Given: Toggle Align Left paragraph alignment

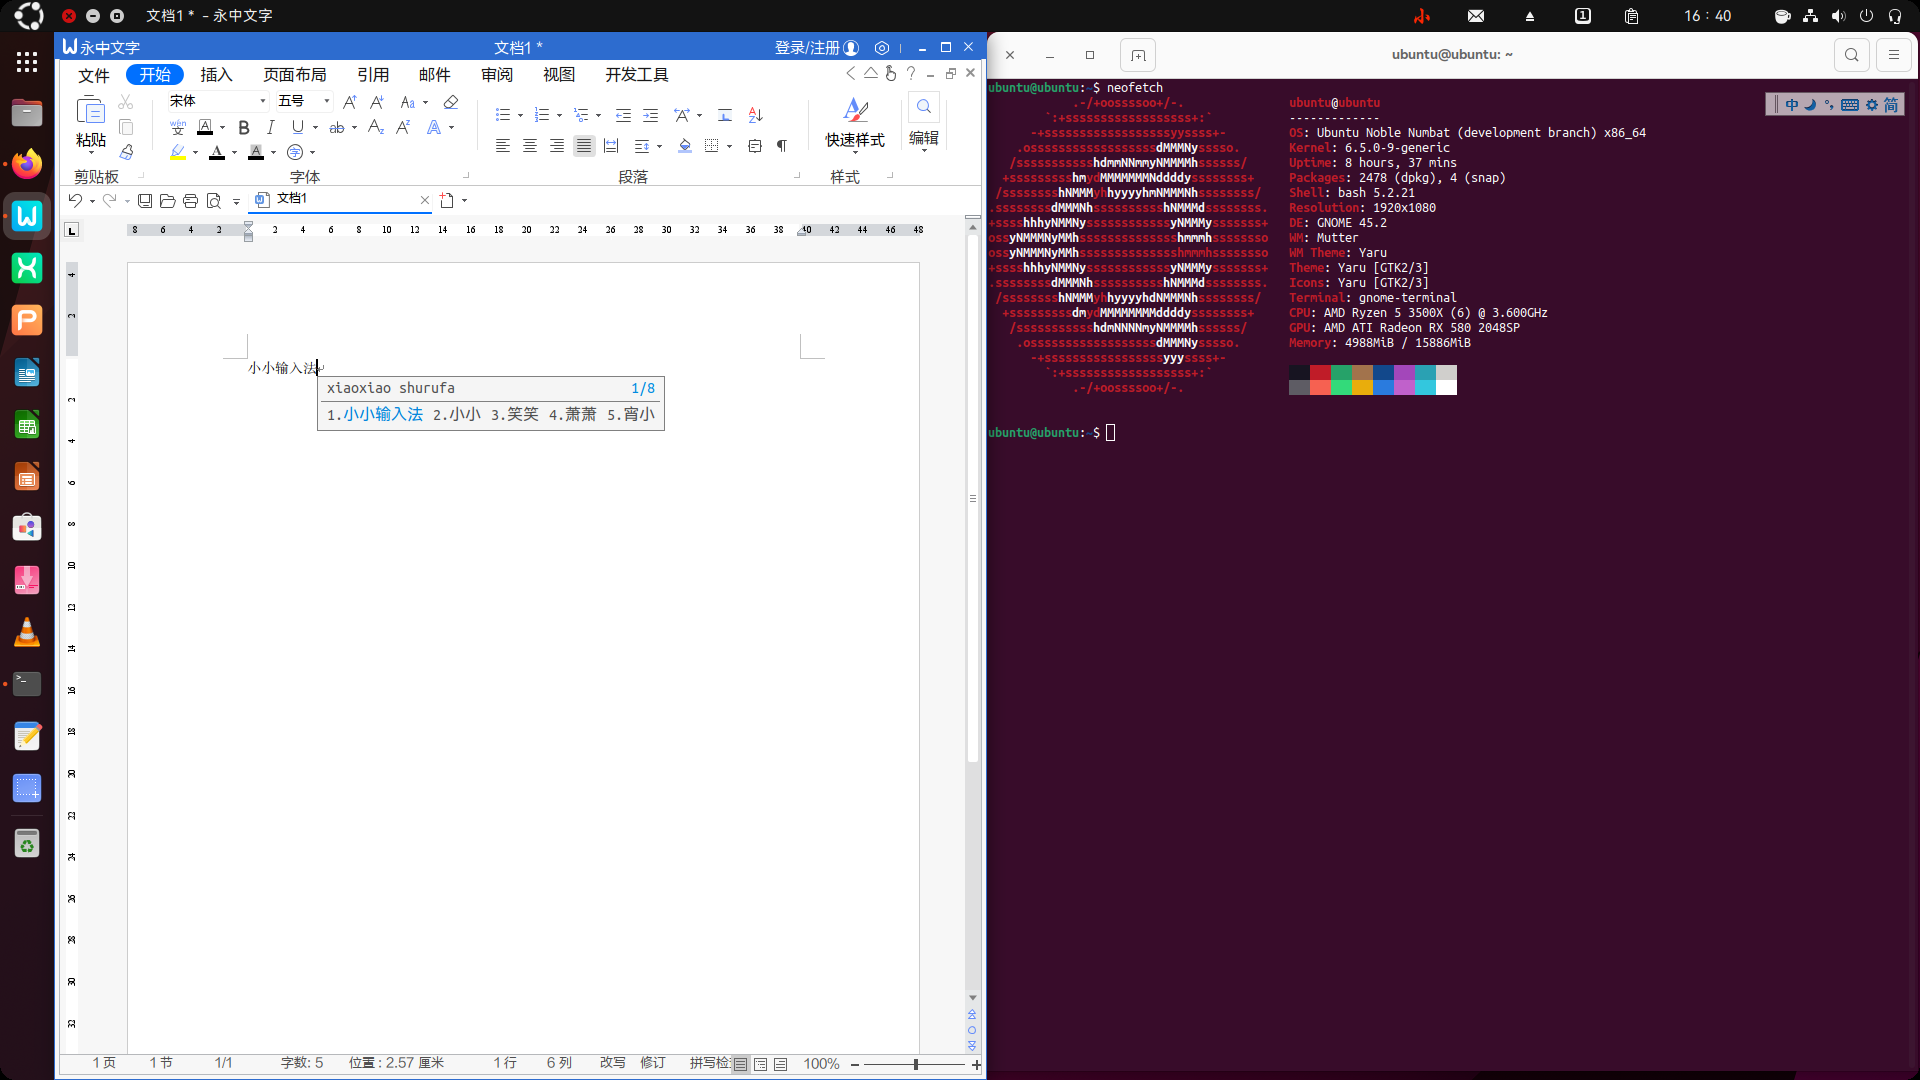Looking at the screenshot, I should (x=503, y=146).
